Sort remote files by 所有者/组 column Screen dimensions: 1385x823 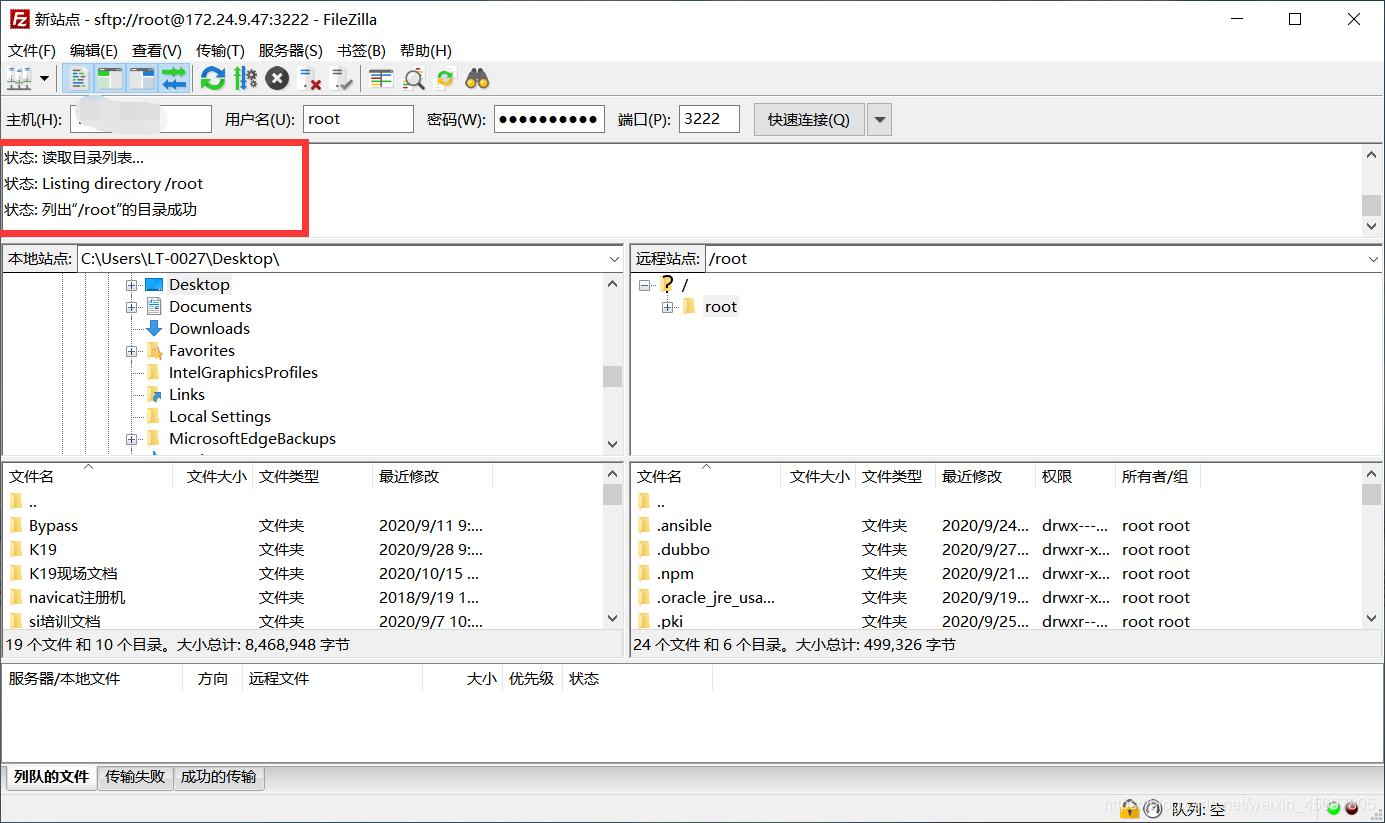click(x=1157, y=477)
